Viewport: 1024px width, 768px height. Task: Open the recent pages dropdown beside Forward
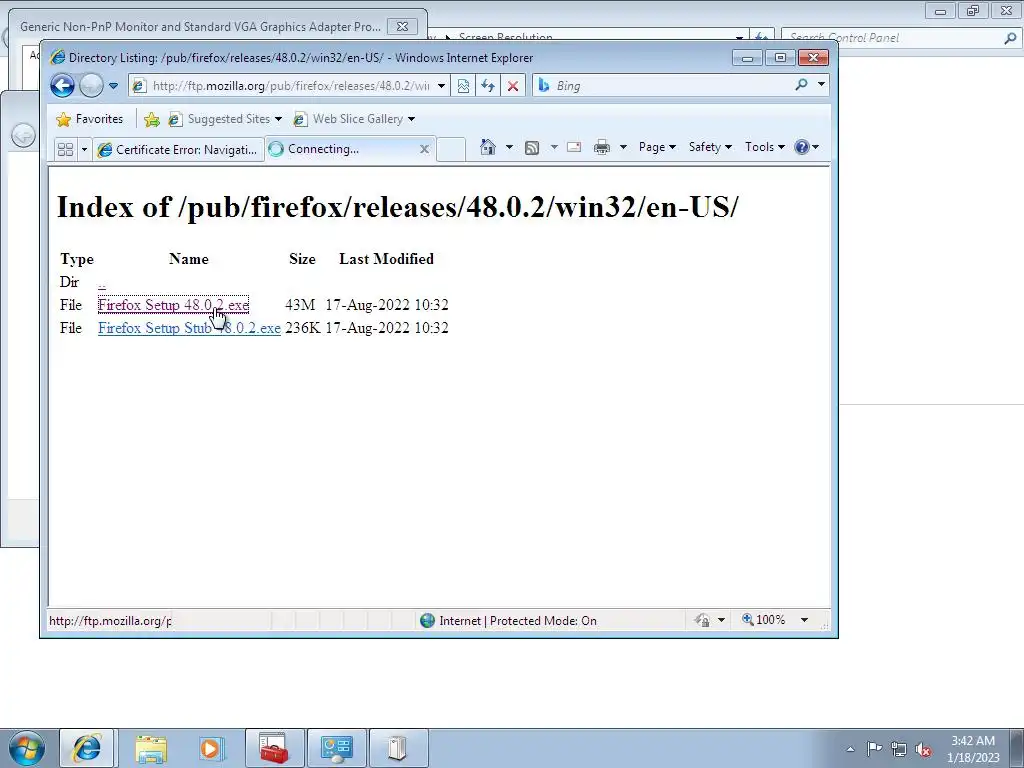113,86
